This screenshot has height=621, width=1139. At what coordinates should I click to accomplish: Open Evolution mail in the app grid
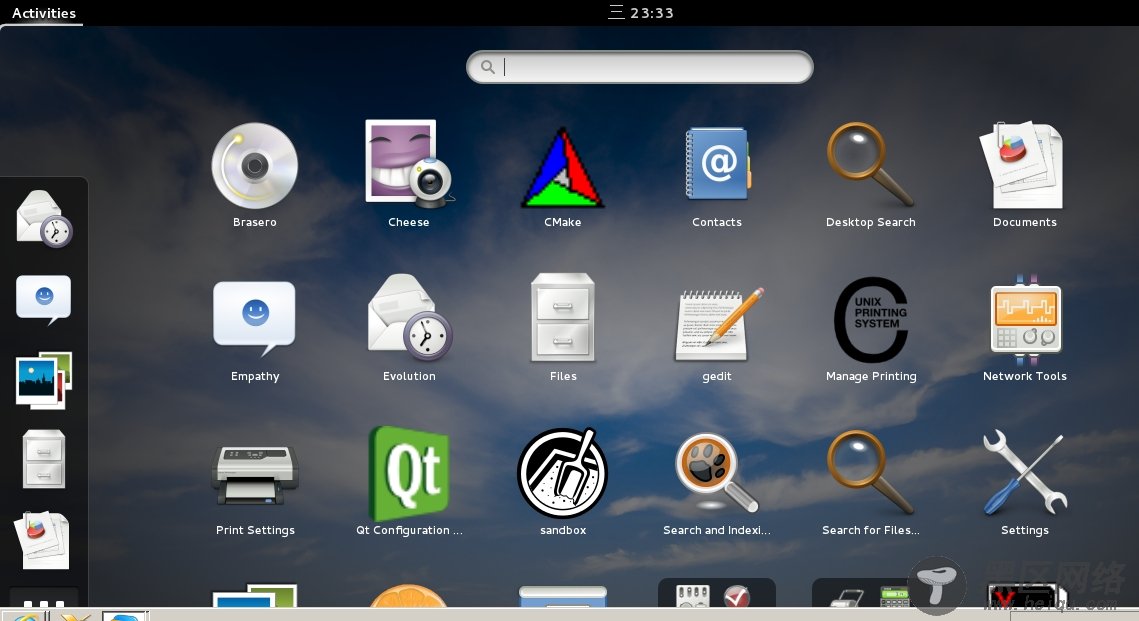pyautogui.click(x=410, y=317)
